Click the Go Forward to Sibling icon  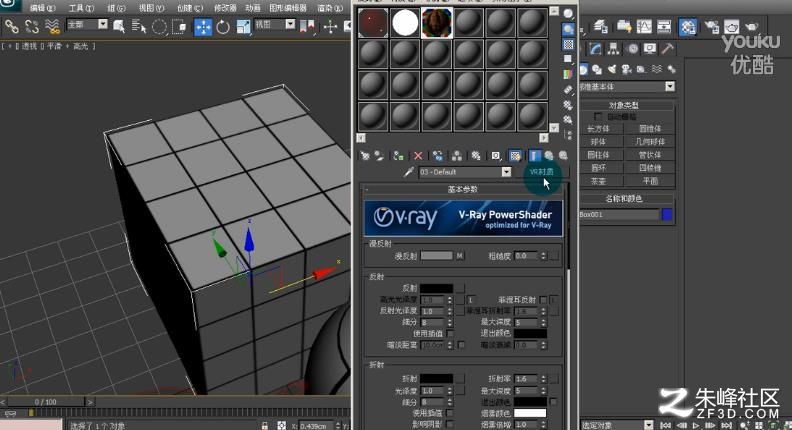[563, 156]
